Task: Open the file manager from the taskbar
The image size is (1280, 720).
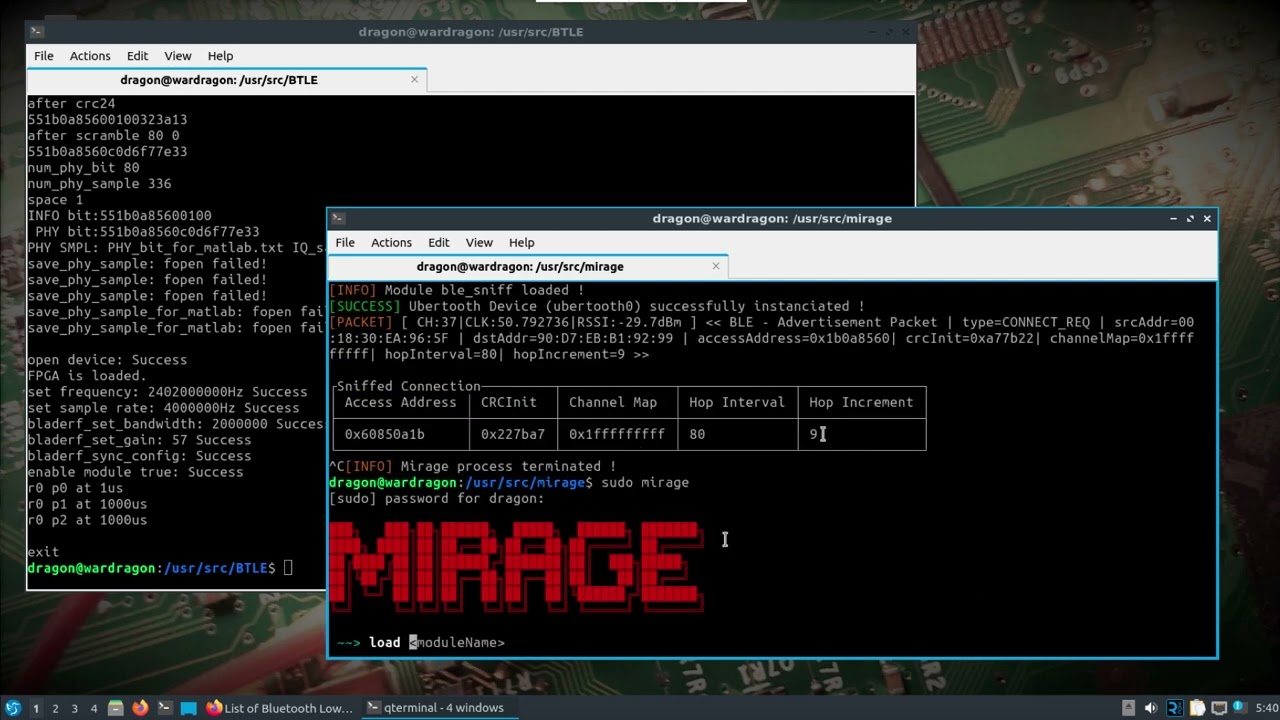Action: [x=116, y=708]
